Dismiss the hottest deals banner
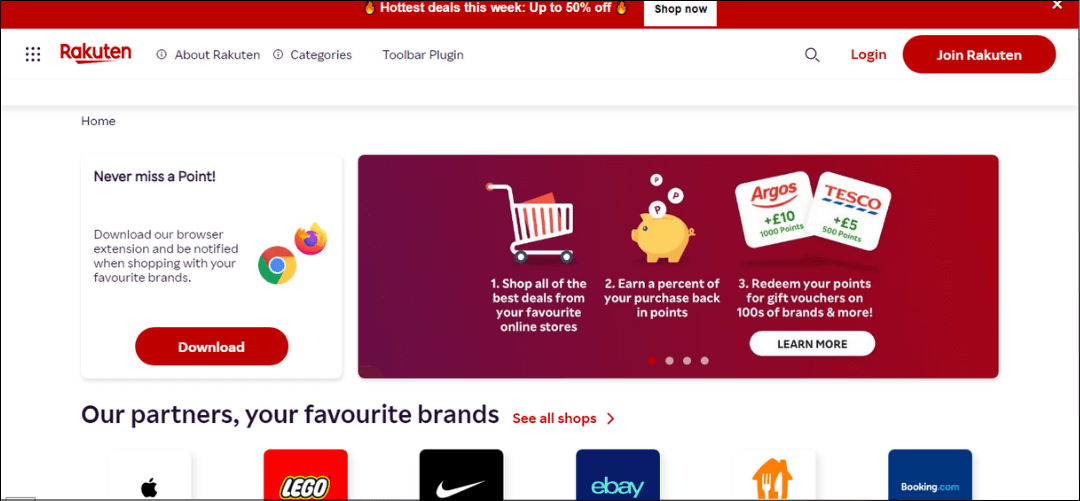Viewport: 1080px width, 501px height. click(1057, 5)
